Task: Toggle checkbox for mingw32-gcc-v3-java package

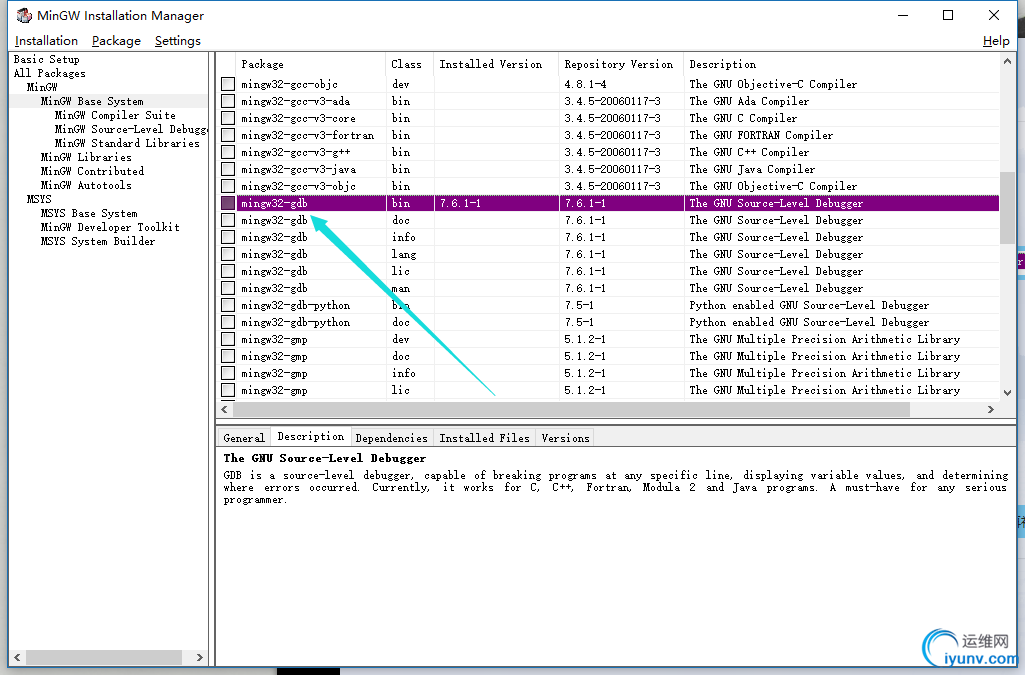Action: pos(227,169)
